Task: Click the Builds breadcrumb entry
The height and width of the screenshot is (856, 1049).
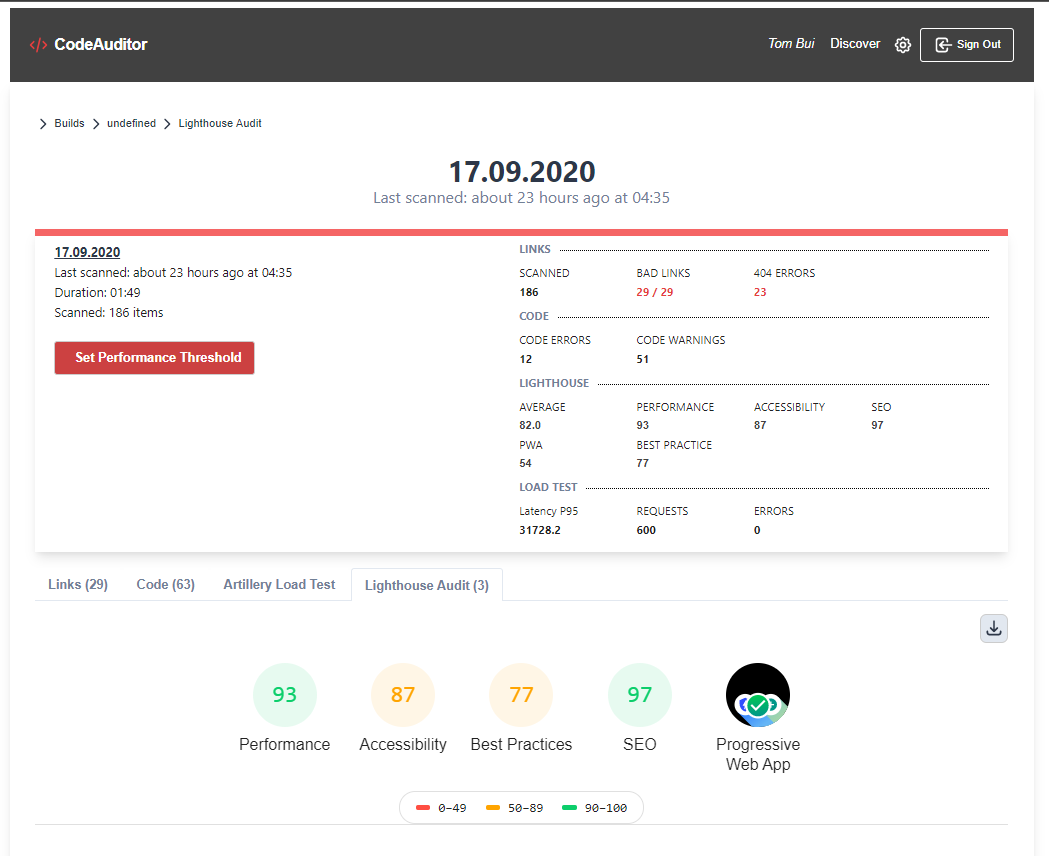Action: [69, 123]
